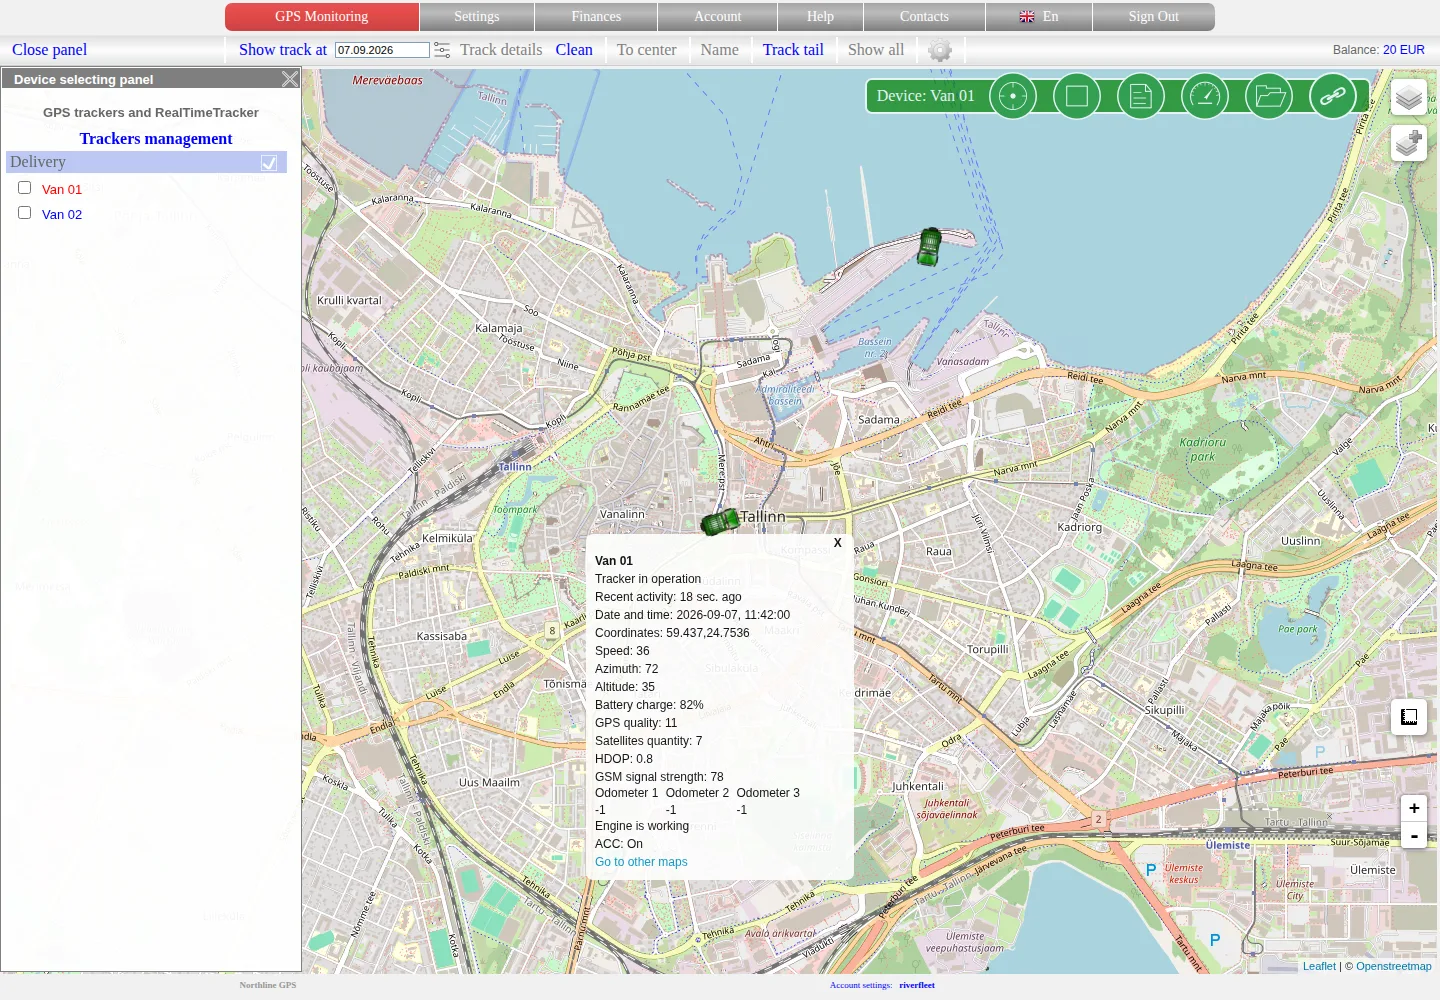Click the riverfleet account settings link
The height and width of the screenshot is (1000, 1440).
[x=917, y=985]
